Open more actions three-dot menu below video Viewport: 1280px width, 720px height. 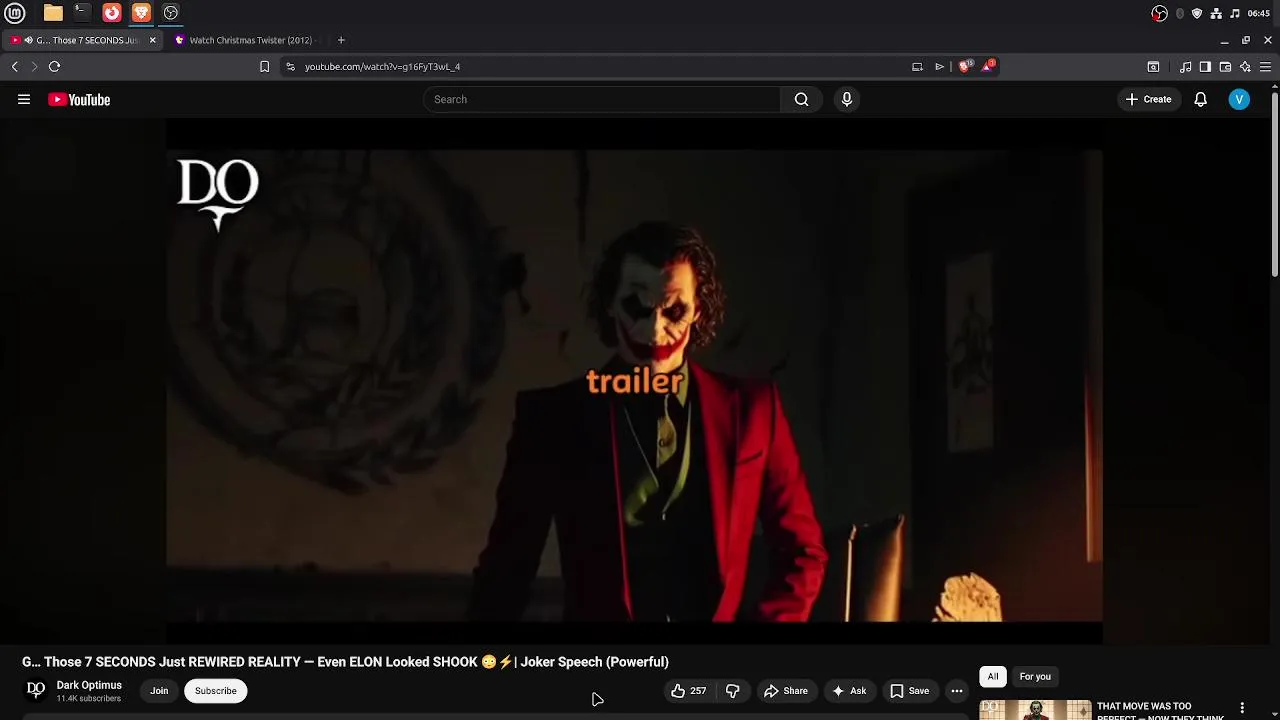[x=957, y=691]
